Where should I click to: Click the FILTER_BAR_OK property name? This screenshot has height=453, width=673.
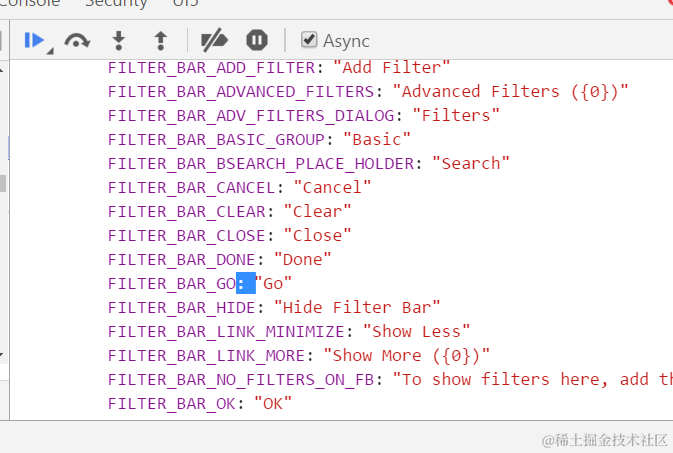pyautogui.click(x=172, y=404)
